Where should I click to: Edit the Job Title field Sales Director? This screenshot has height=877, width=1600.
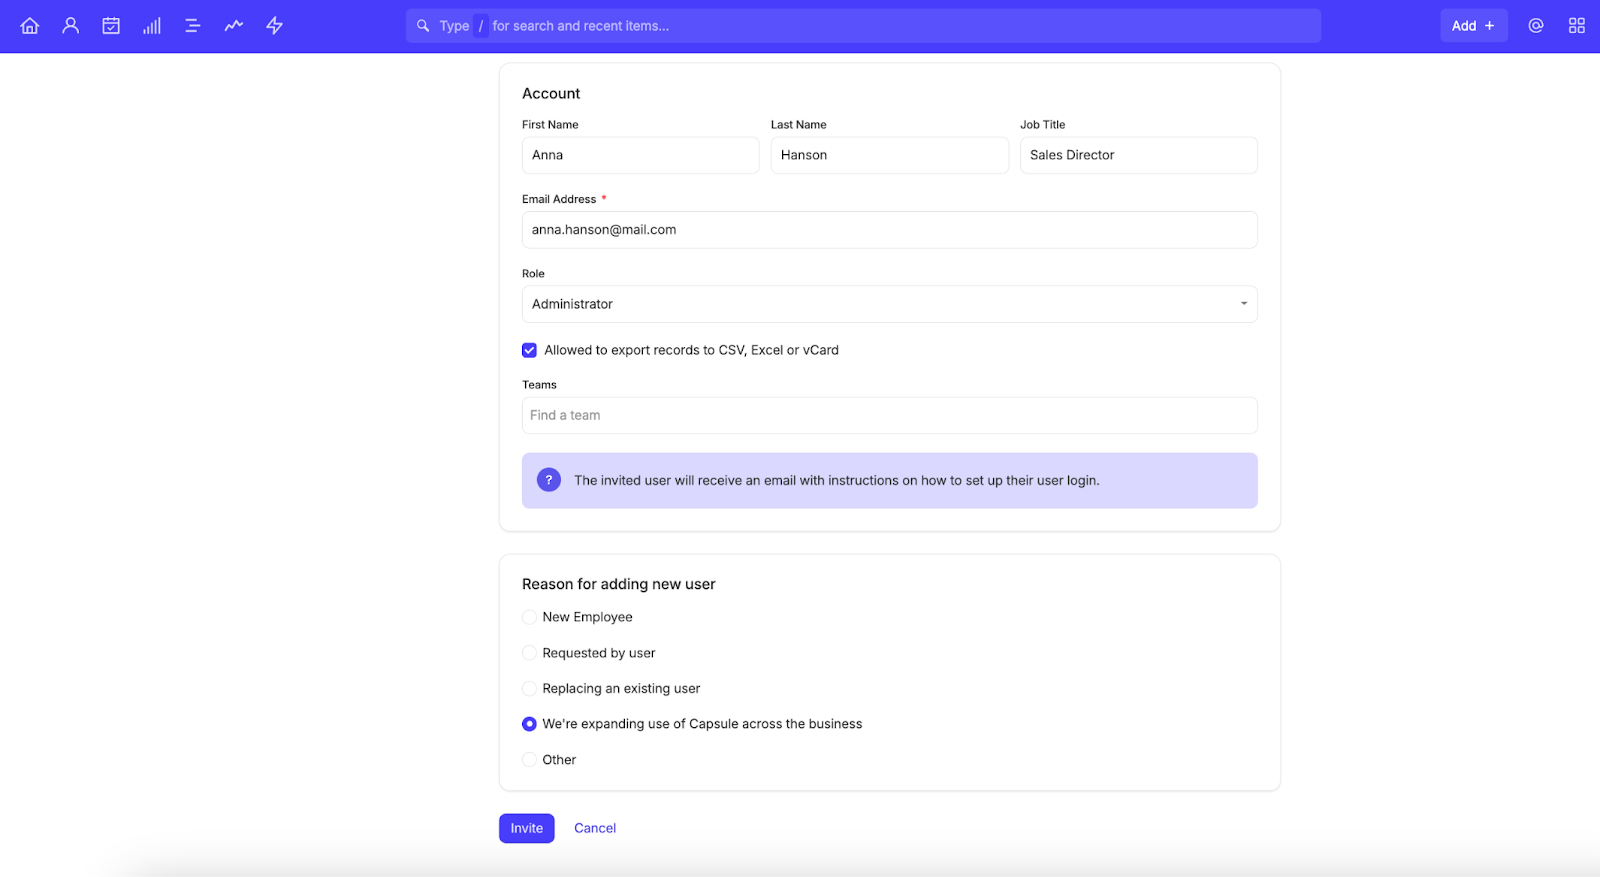(1138, 155)
